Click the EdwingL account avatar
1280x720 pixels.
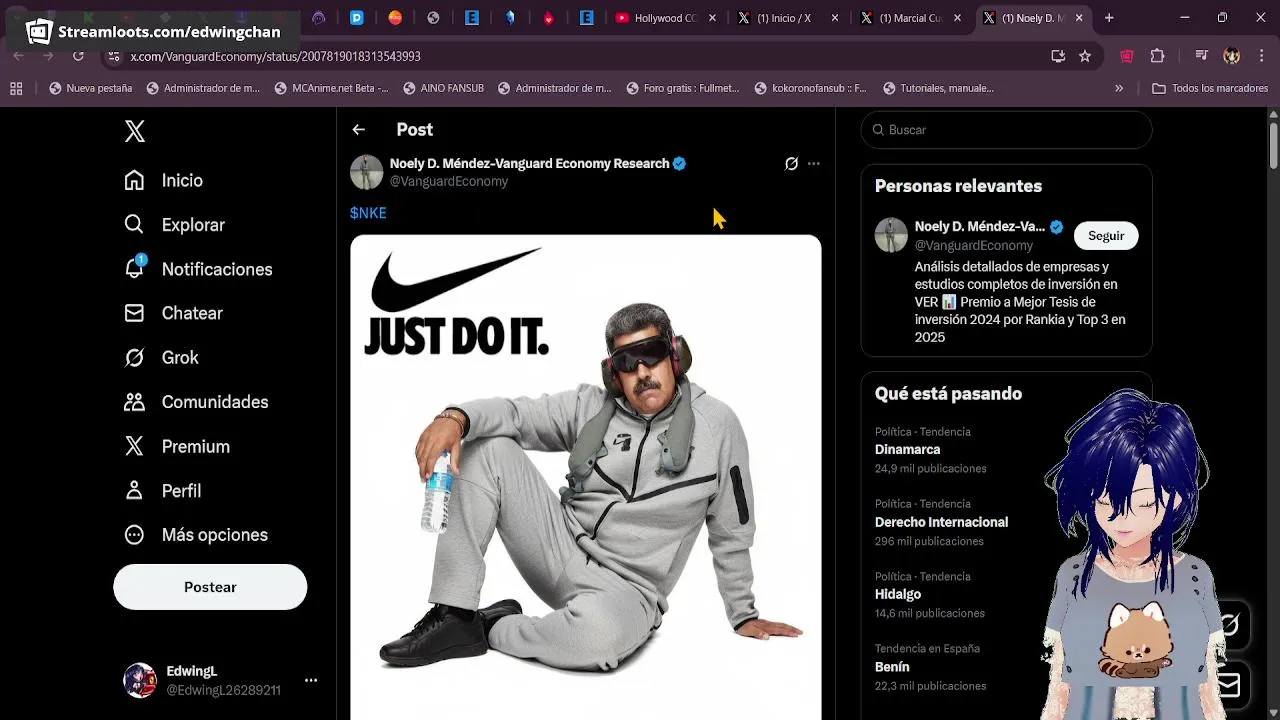(x=140, y=680)
